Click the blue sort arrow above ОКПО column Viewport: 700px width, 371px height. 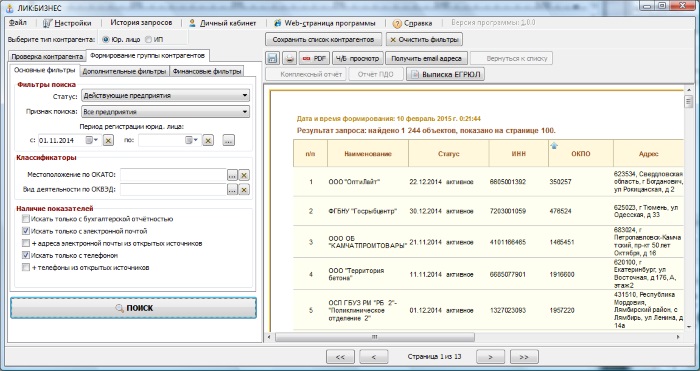click(554, 145)
